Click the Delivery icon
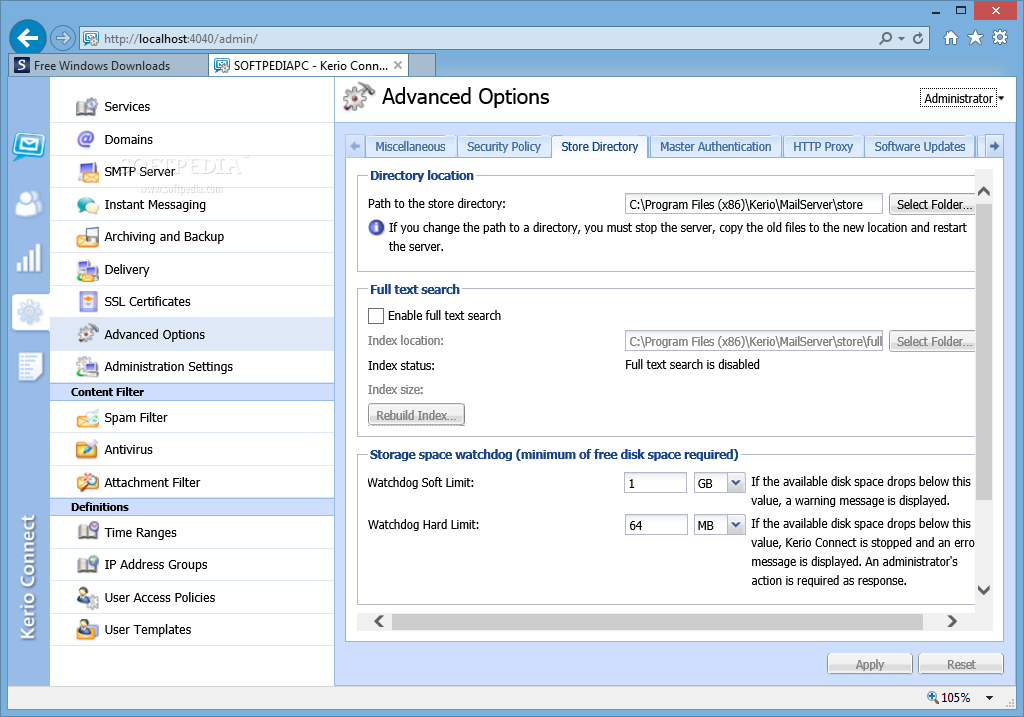Screen dimensions: 1024x717 [88, 269]
